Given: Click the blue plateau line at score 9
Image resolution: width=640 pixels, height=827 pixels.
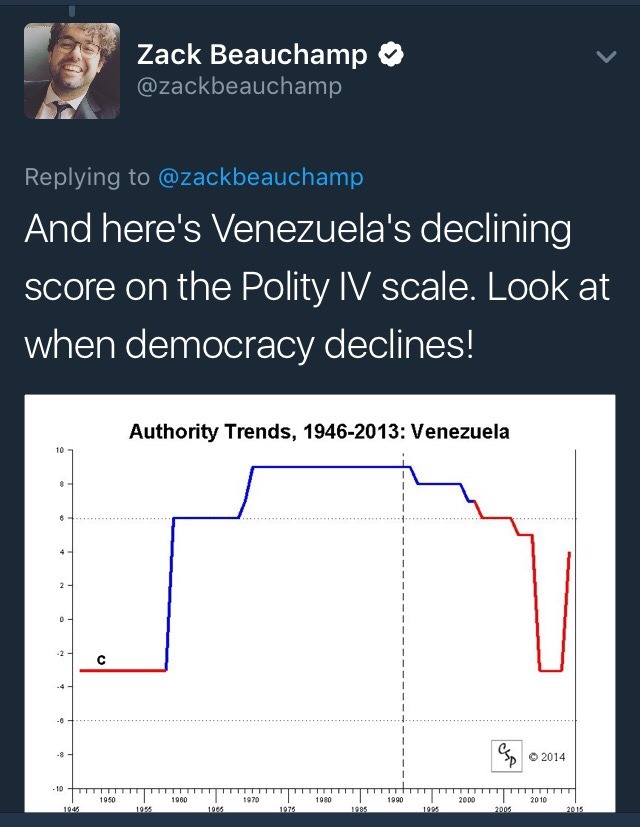Looking at the screenshot, I should pyautogui.click(x=330, y=467).
